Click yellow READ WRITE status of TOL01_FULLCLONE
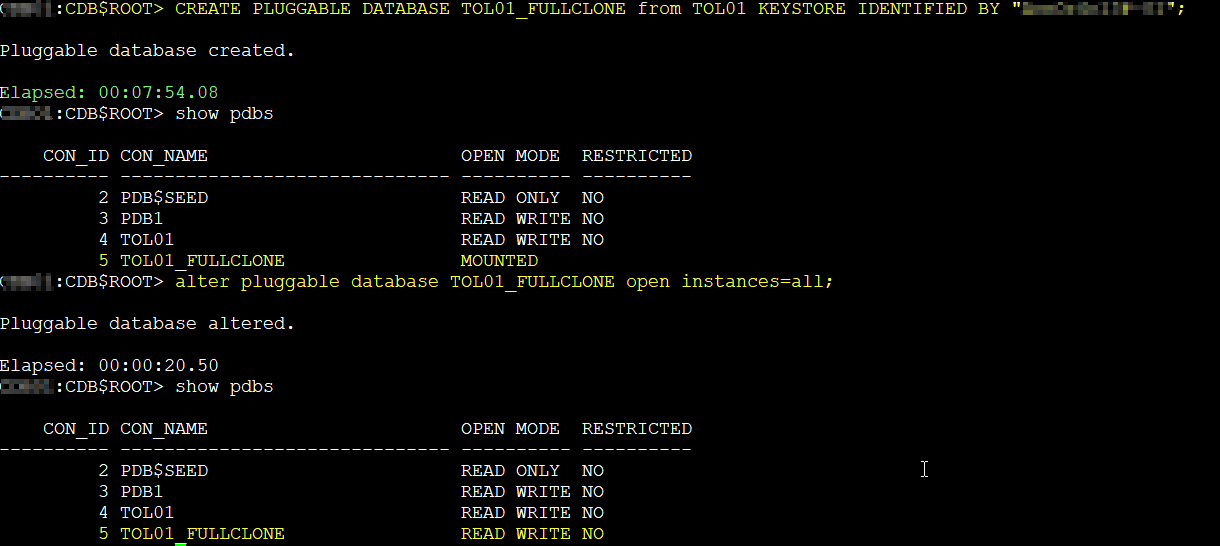Image resolution: width=1220 pixels, height=546 pixels. (x=515, y=534)
